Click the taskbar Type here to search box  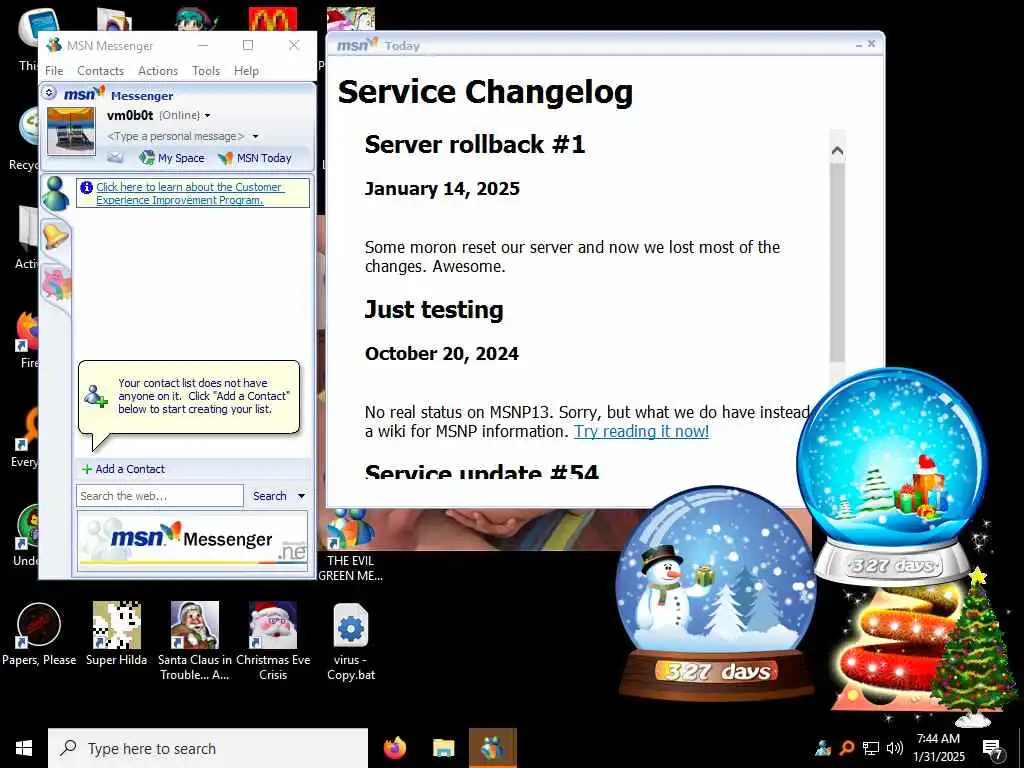pos(208,748)
